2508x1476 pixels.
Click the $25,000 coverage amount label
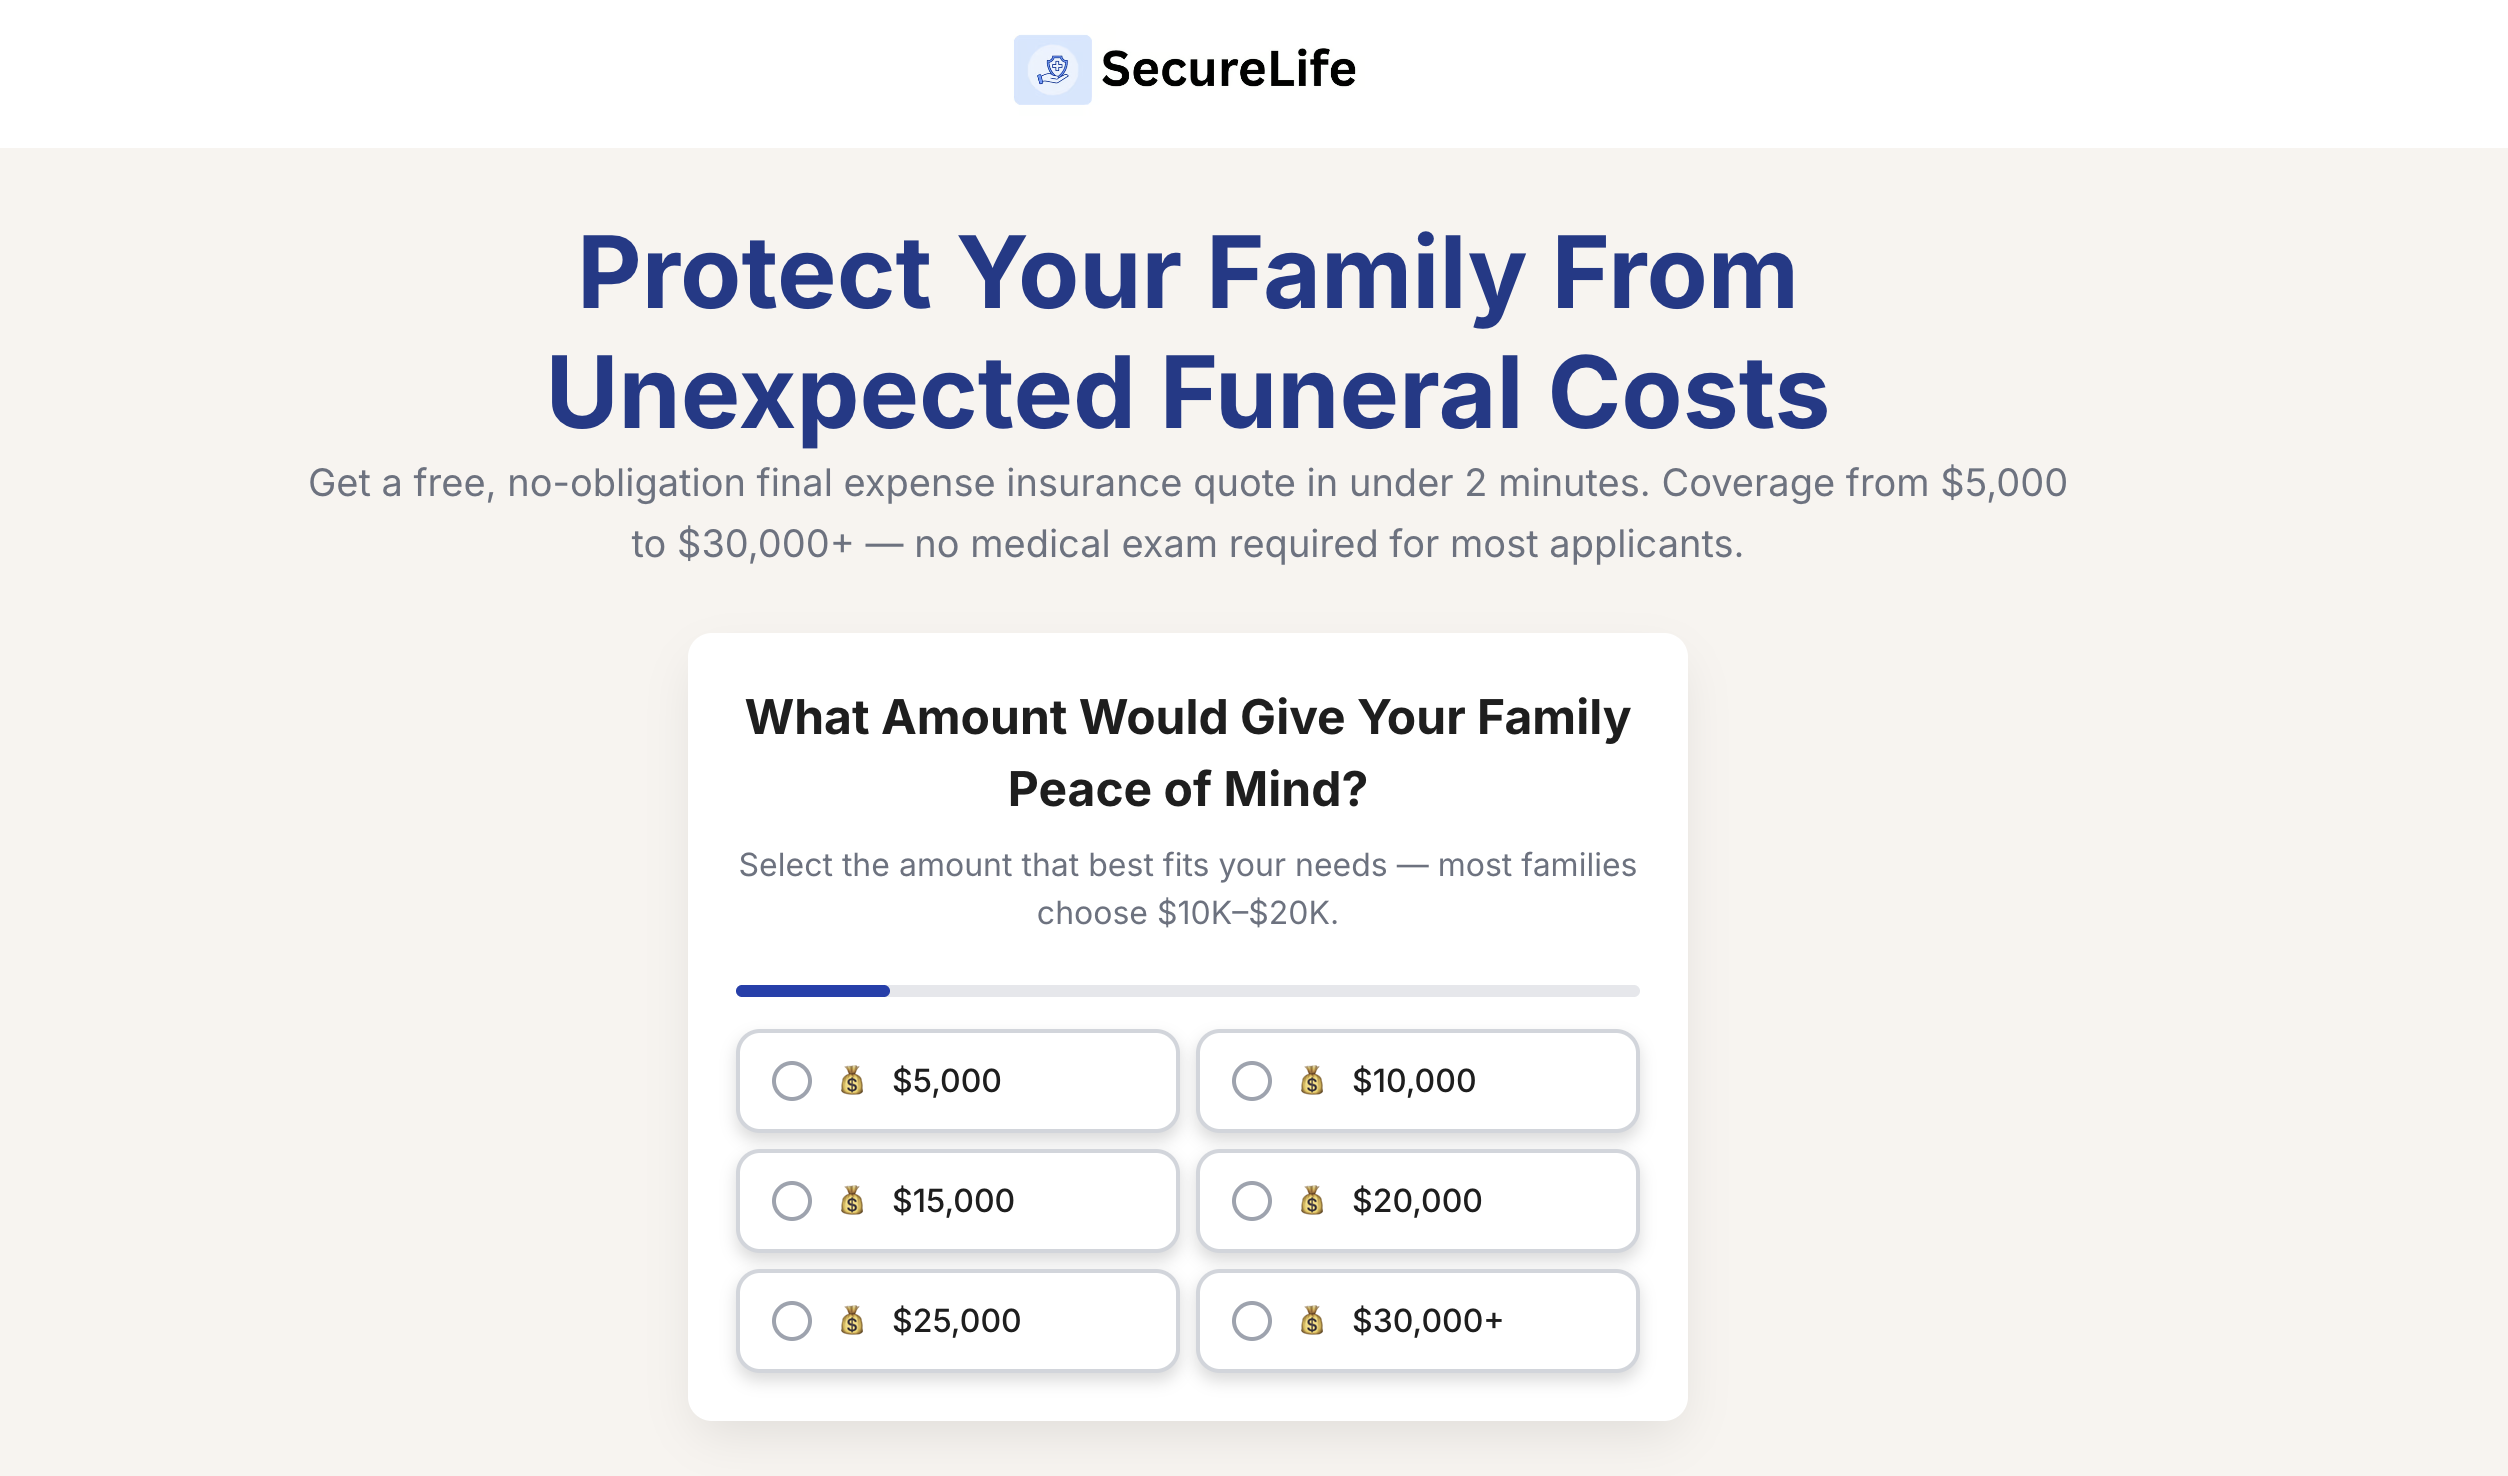(x=956, y=1321)
